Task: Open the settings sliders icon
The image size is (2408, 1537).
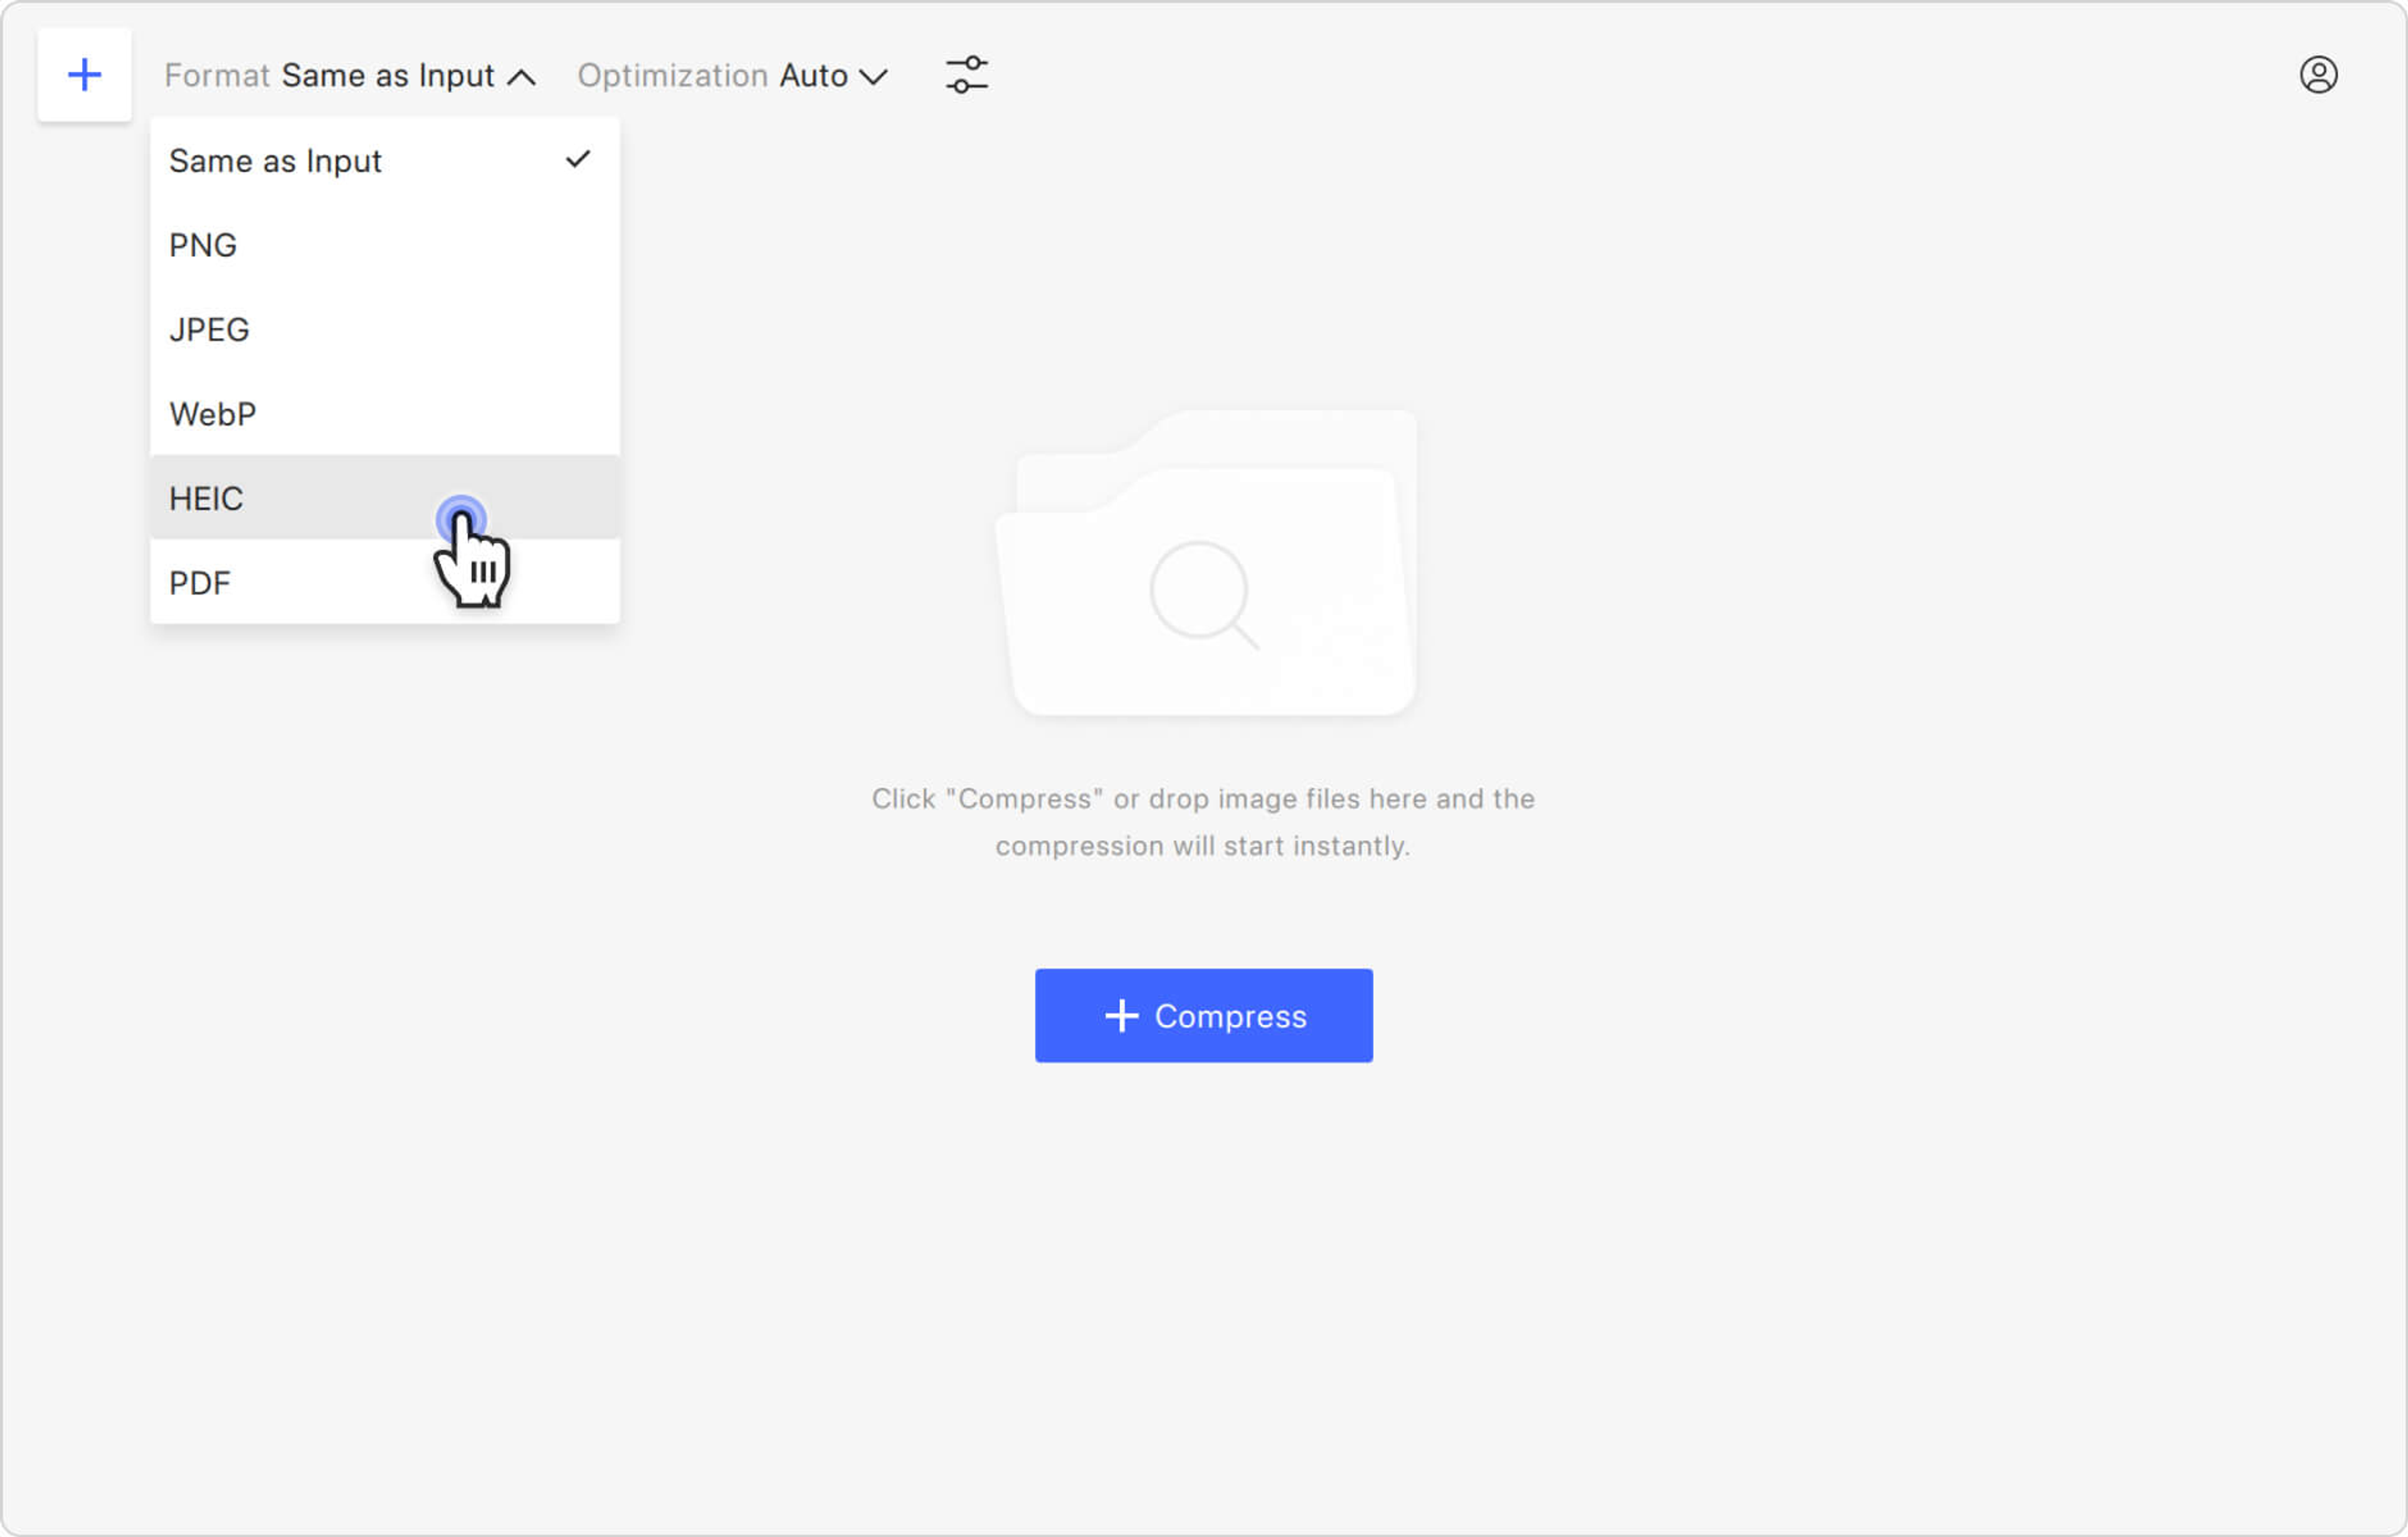Action: point(966,75)
